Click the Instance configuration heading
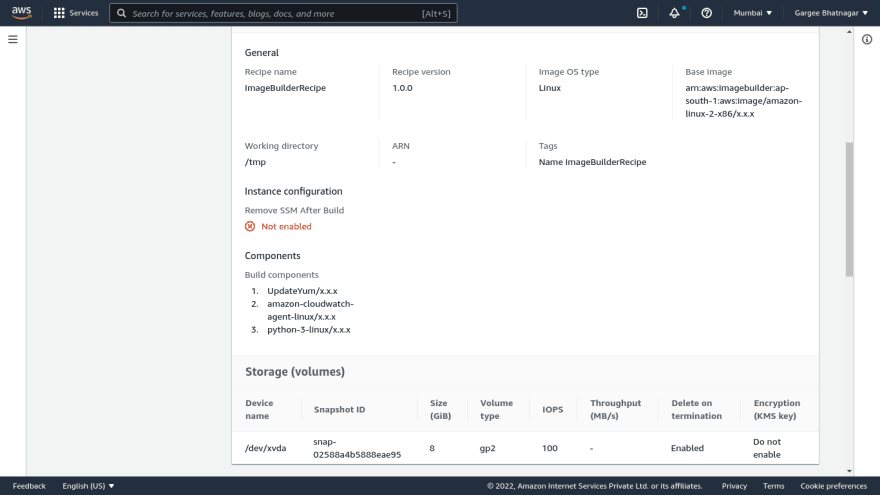 294,191
